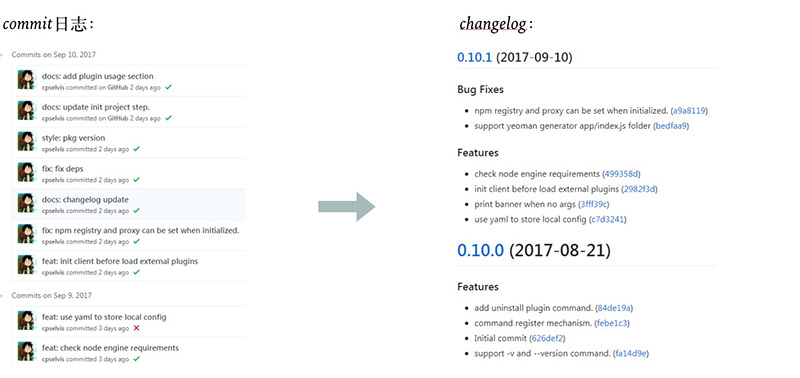The image size is (800, 378).
Task: Open commit hash 84de19a
Action: pyautogui.click(x=614, y=308)
